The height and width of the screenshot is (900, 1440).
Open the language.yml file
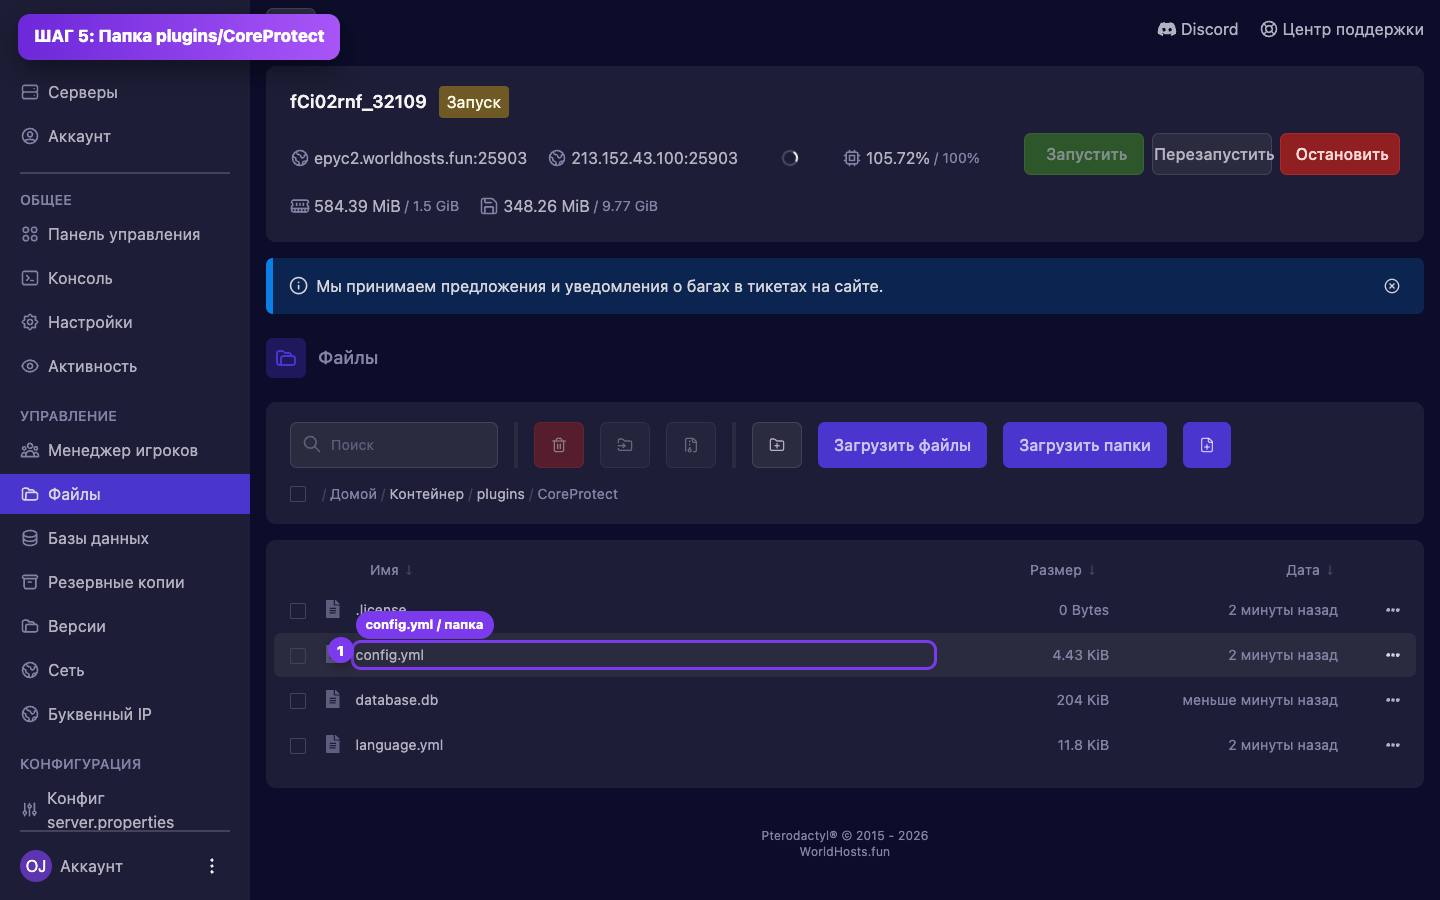pyautogui.click(x=399, y=745)
